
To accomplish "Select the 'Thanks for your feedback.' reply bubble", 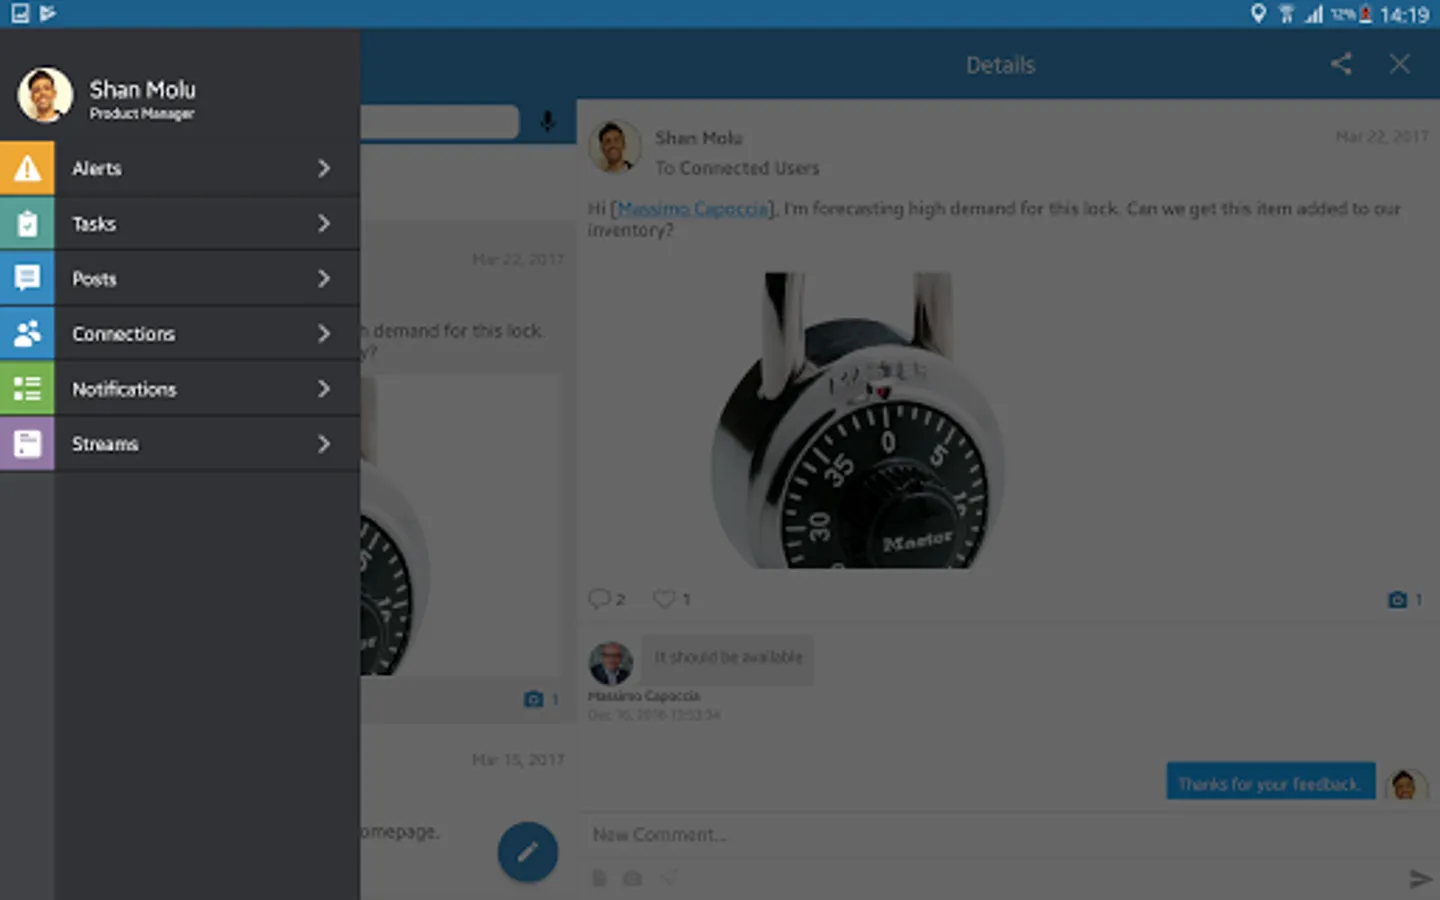I will pyautogui.click(x=1270, y=783).
